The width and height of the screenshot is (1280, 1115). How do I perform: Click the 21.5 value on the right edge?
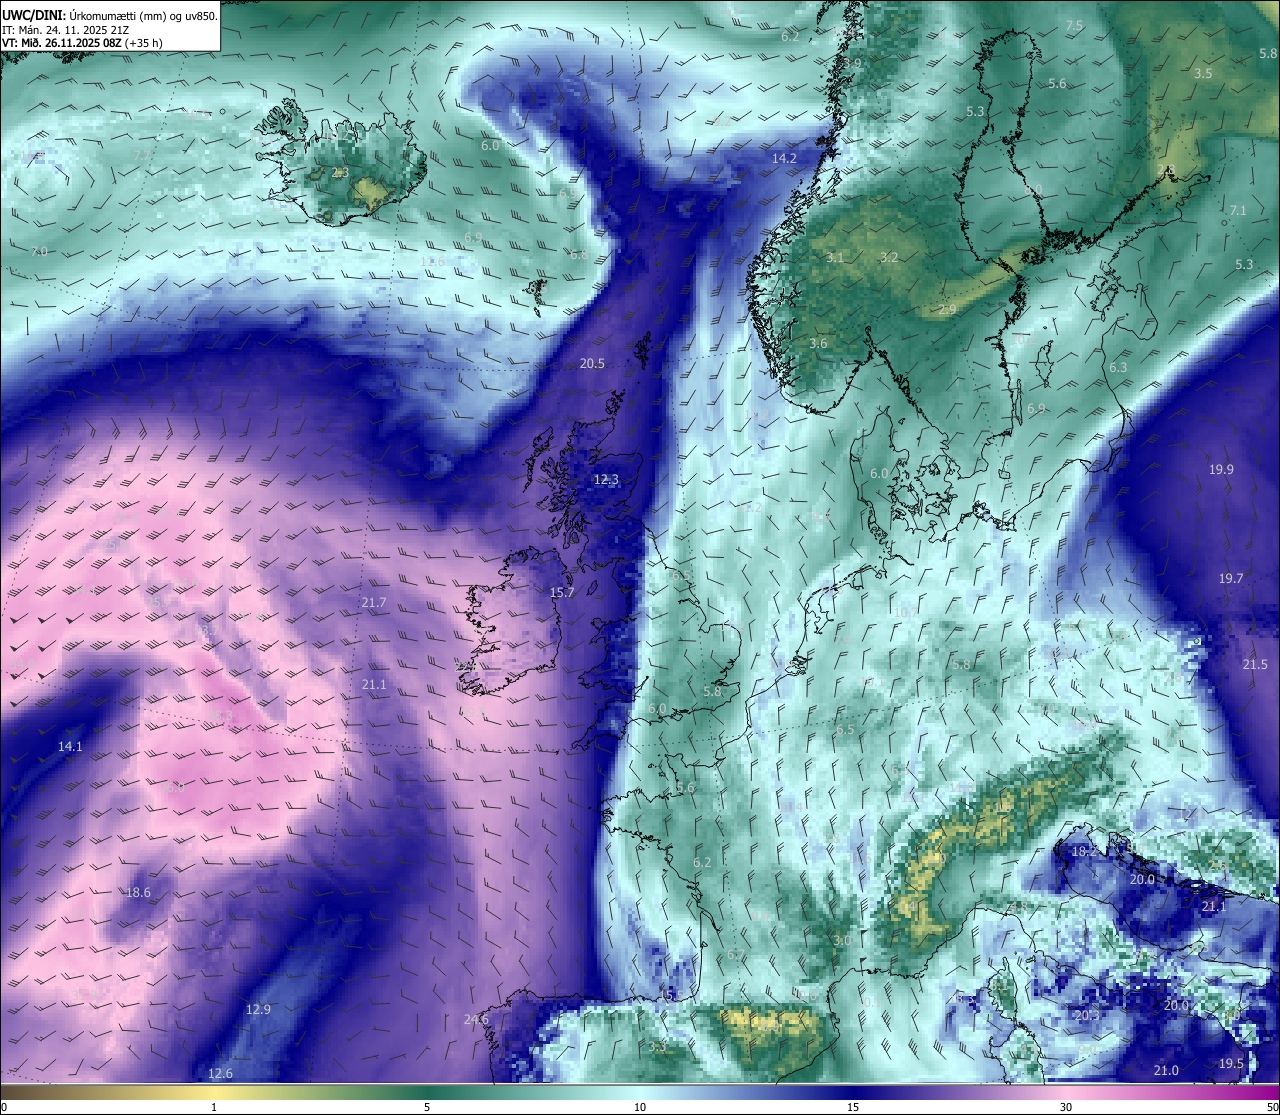[x=1255, y=664]
